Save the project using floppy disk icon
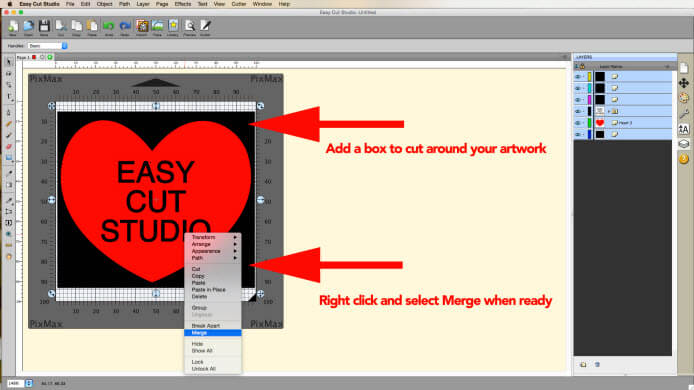Screen dimensions: 694x390 (x=44, y=27)
